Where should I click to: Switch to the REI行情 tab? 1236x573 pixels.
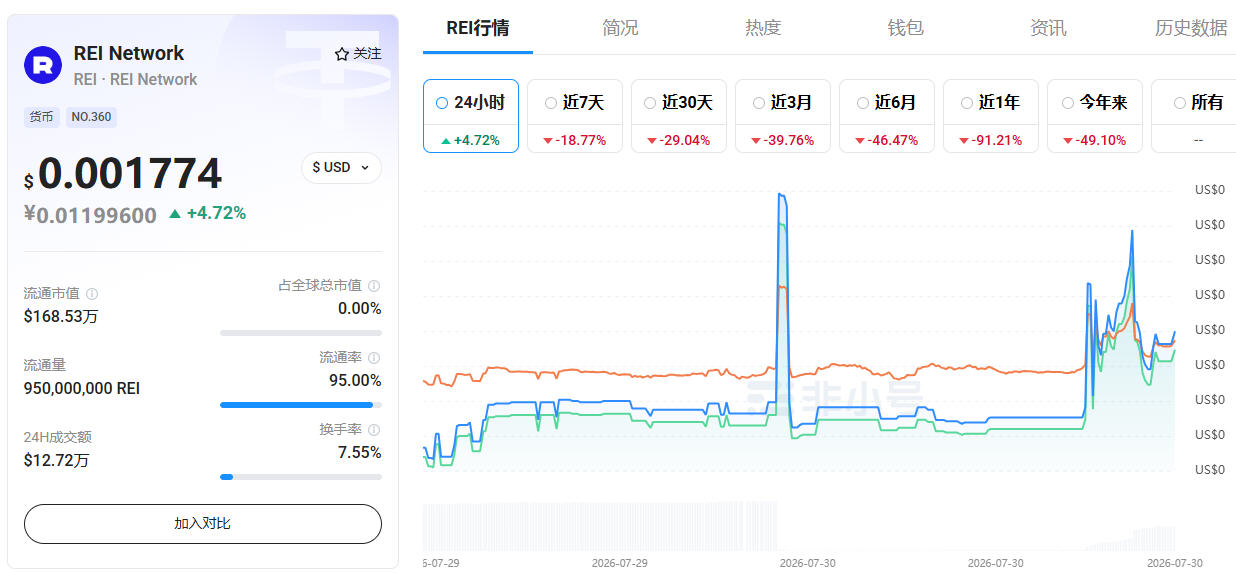point(478,28)
